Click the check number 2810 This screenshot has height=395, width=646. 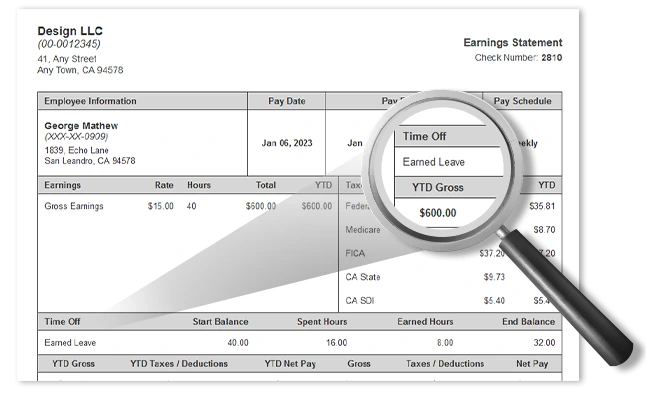point(552,58)
